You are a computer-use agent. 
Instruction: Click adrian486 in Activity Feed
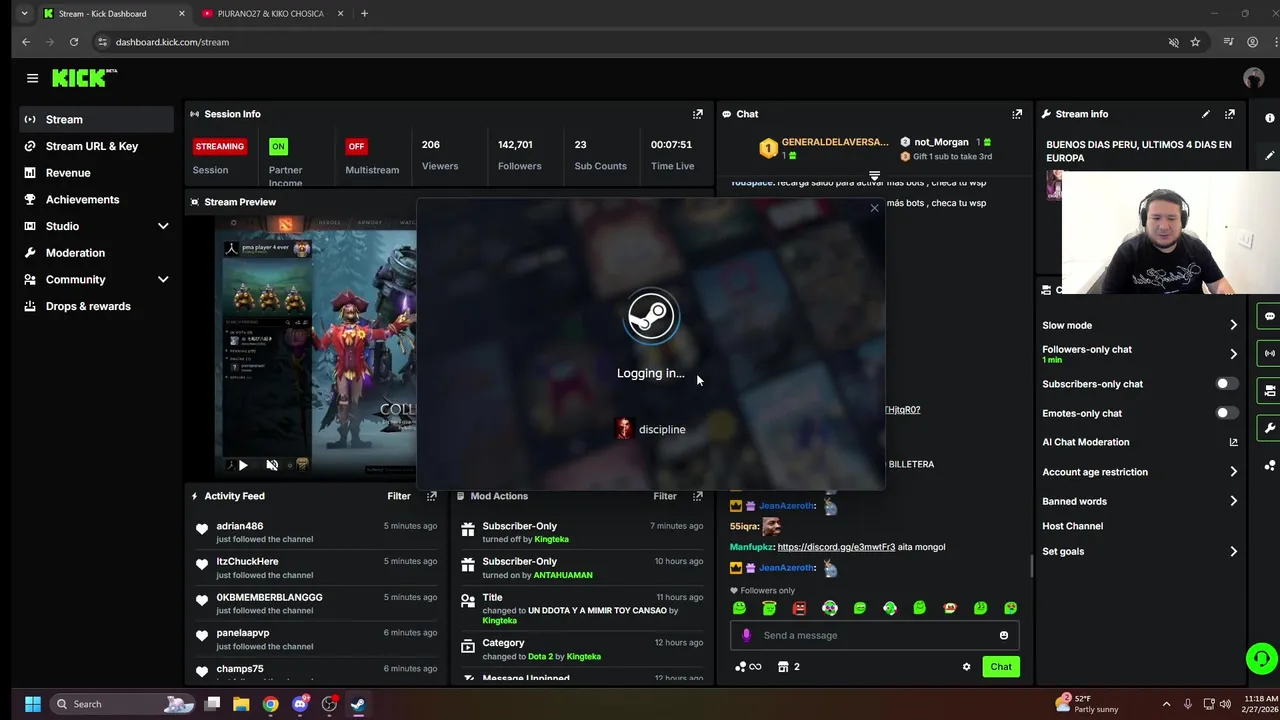[x=240, y=526]
